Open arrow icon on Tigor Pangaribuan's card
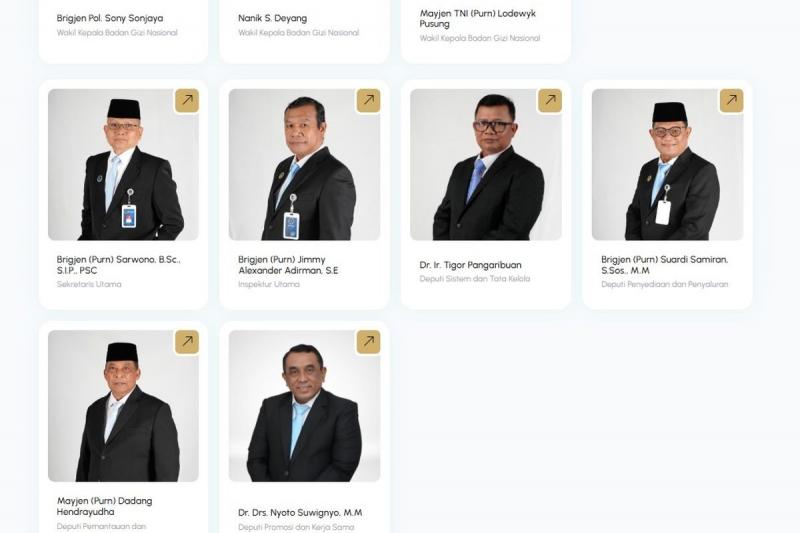This screenshot has height=533, width=800. pos(550,101)
